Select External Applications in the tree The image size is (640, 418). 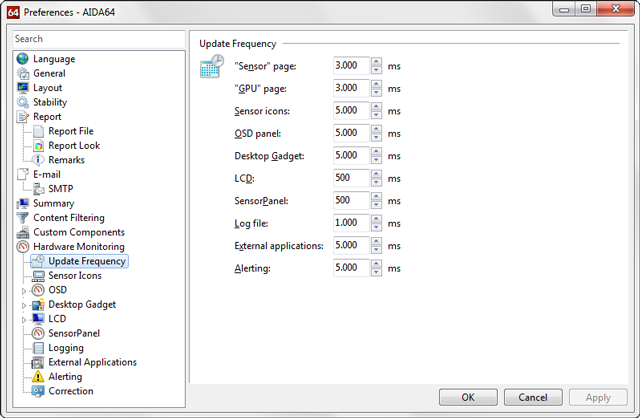pos(92,362)
